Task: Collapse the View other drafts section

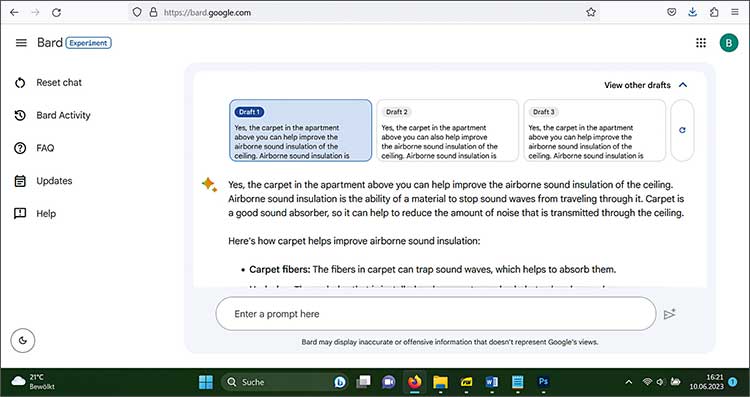Action: (645, 85)
